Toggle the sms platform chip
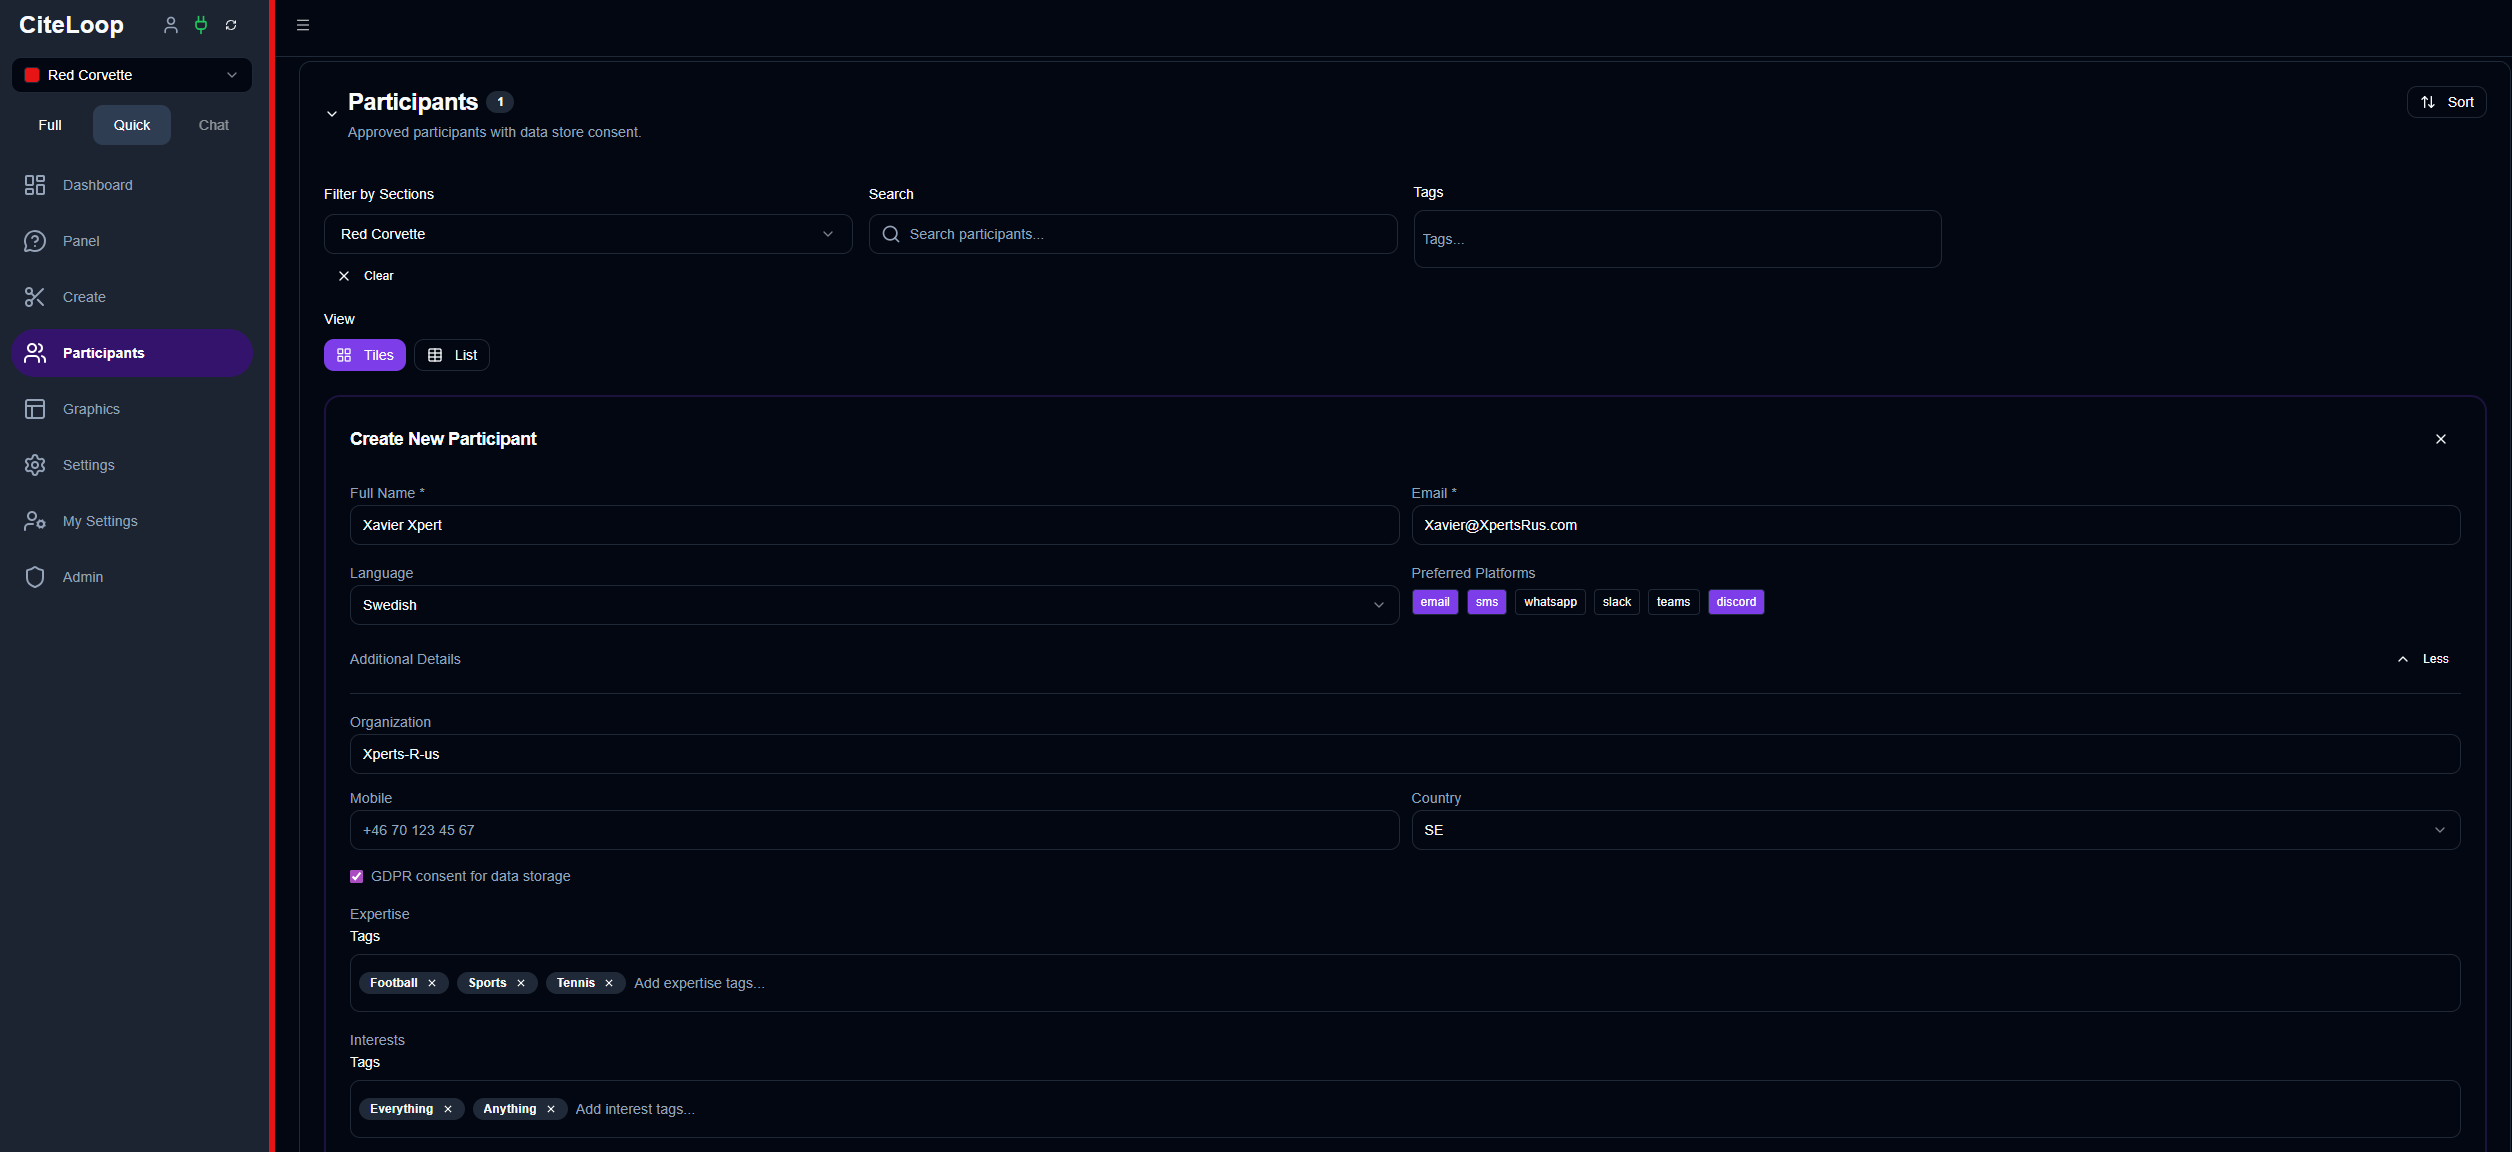Viewport: 2512px width, 1152px height. [x=1487, y=602]
